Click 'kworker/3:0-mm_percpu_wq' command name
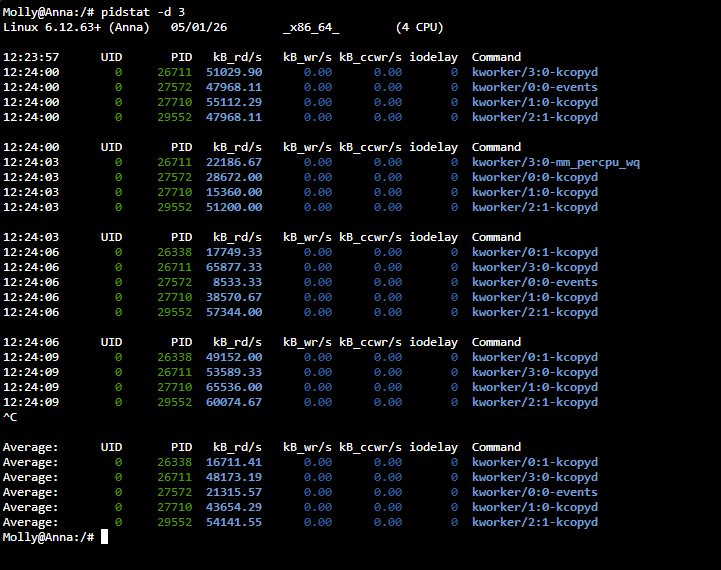This screenshot has width=721, height=570. coord(556,163)
